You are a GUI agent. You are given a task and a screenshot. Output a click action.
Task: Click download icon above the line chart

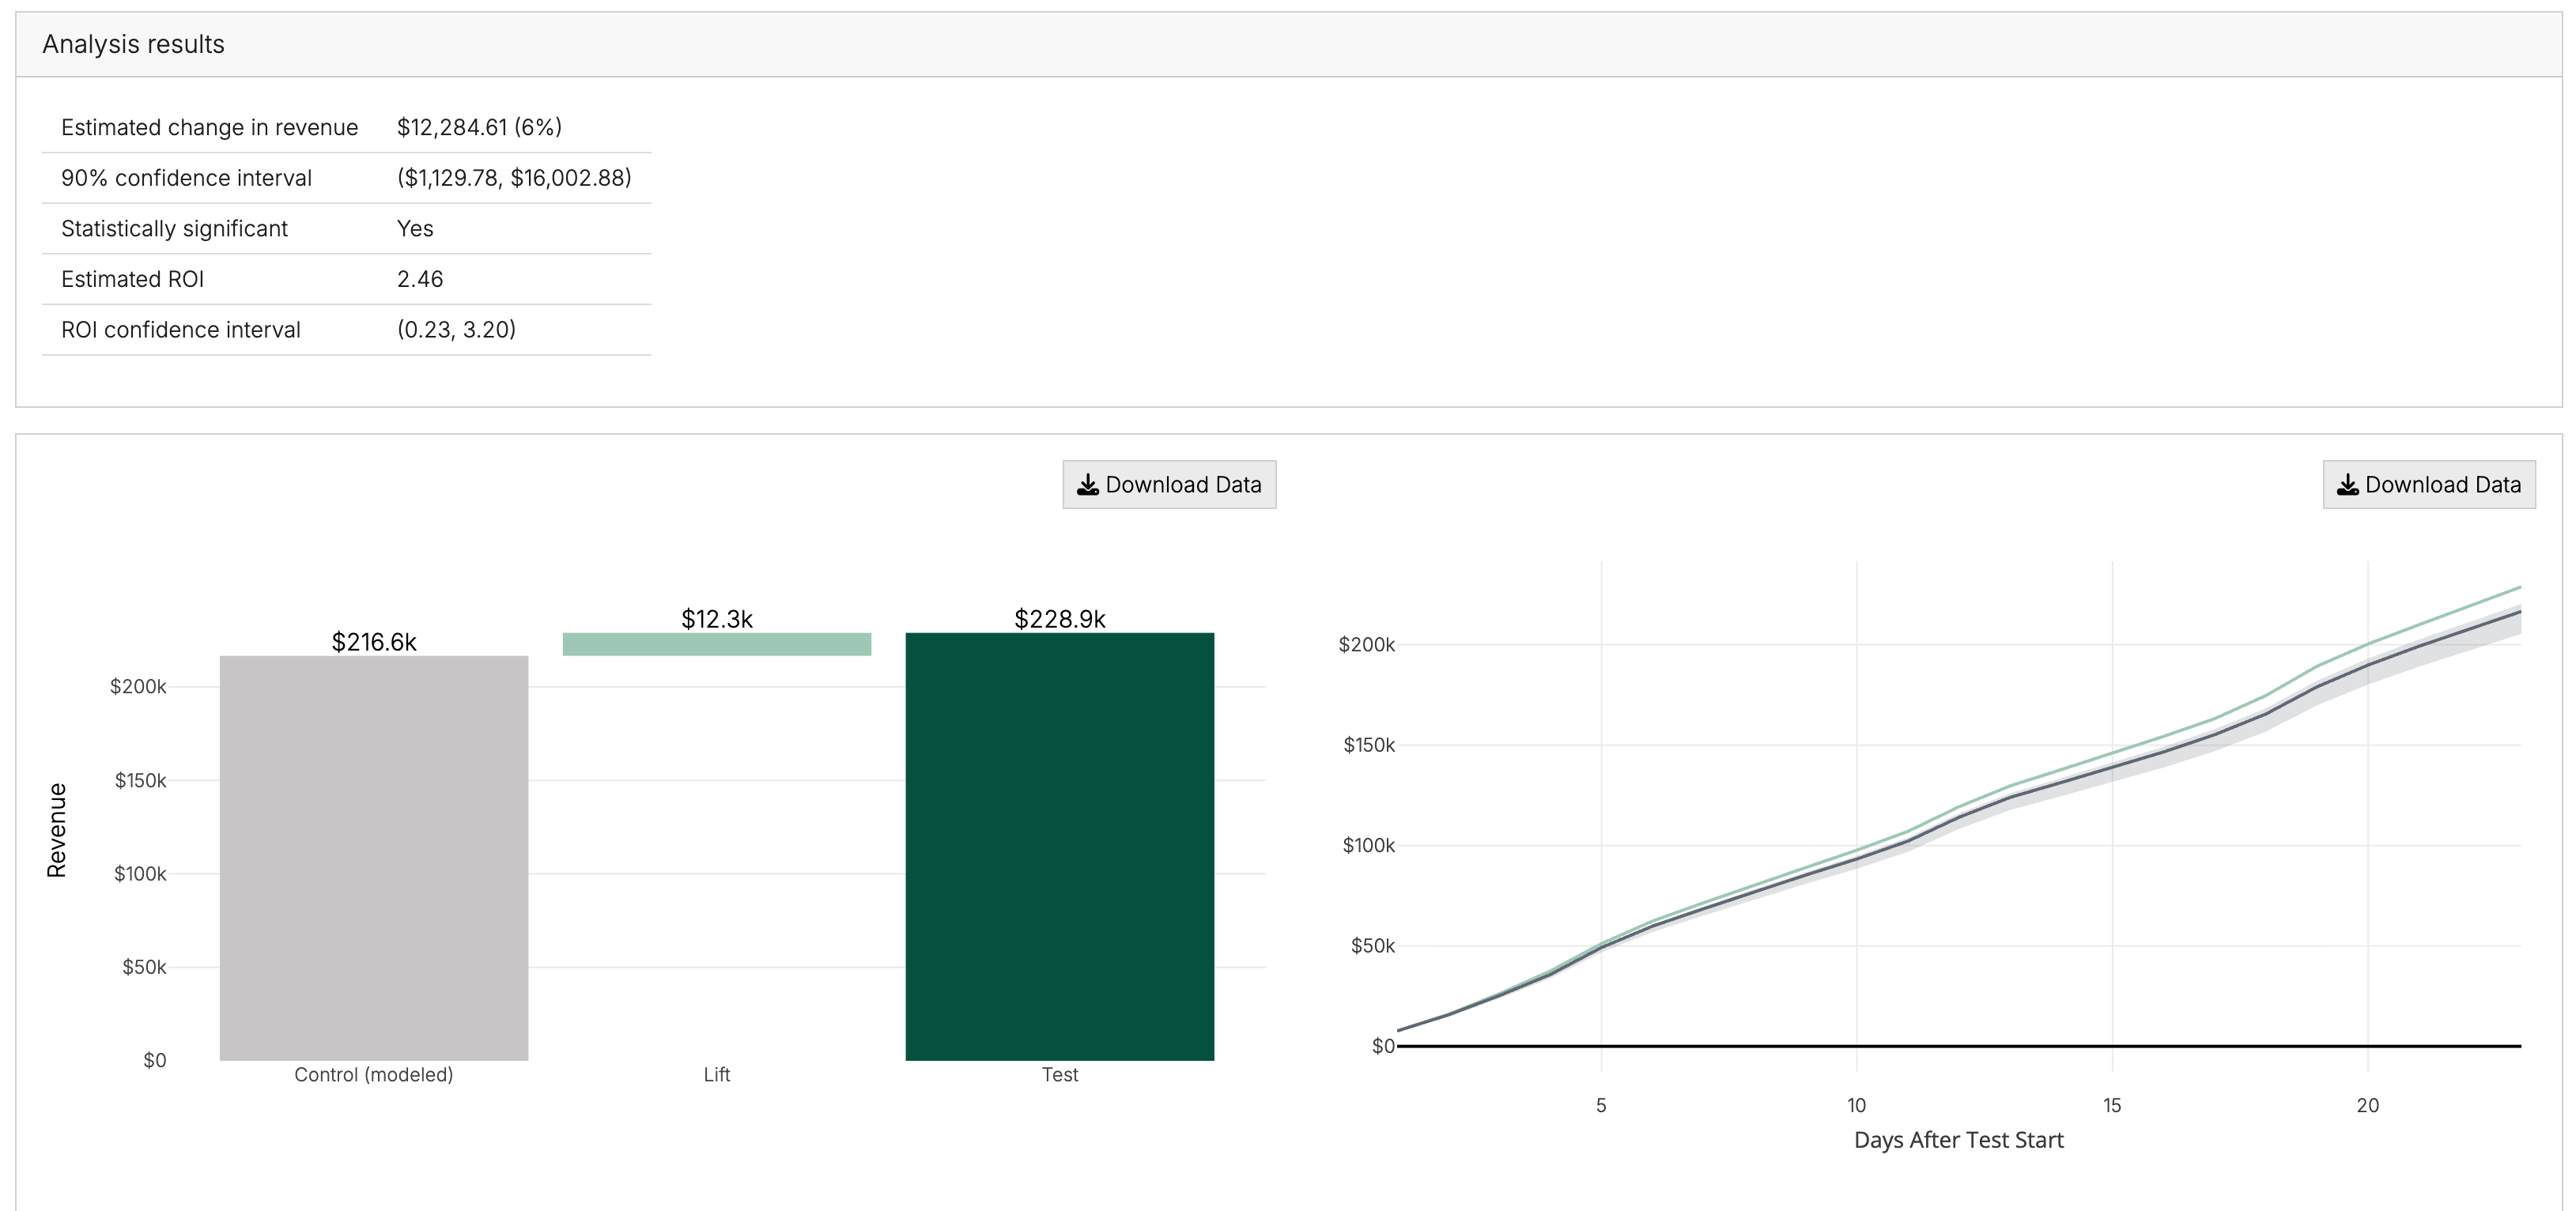click(2347, 485)
